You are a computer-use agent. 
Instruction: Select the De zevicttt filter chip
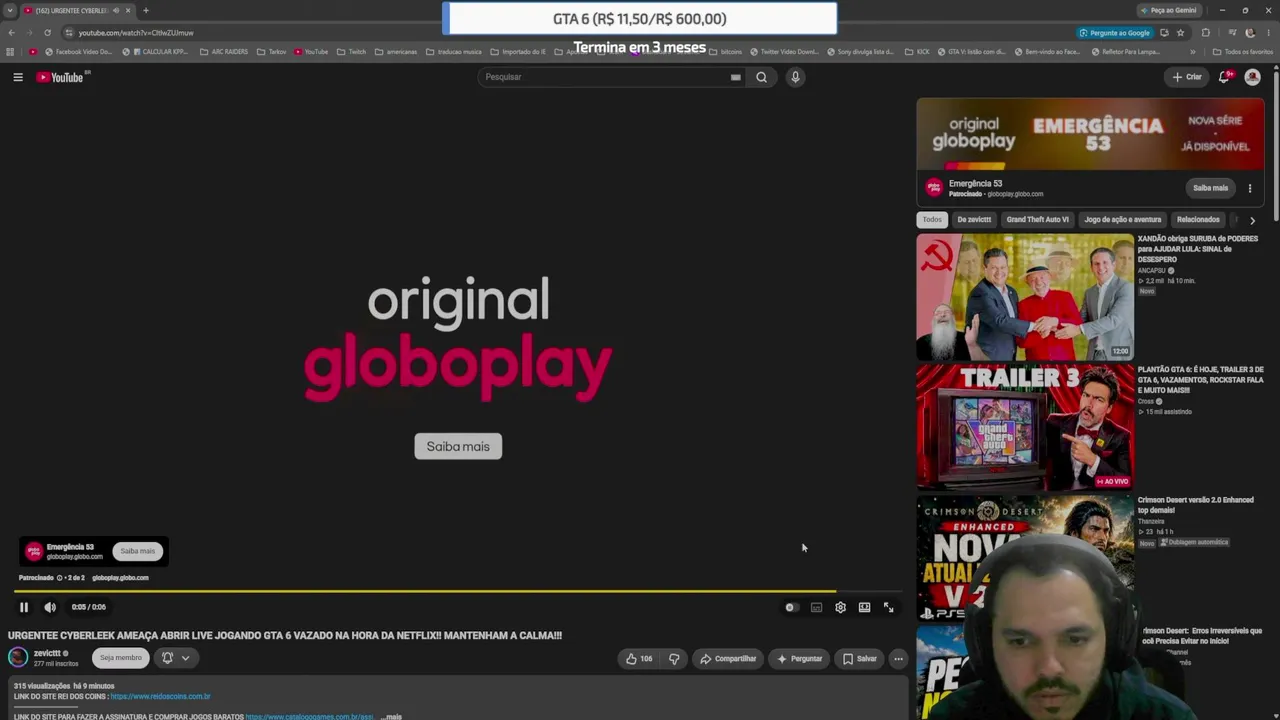[x=974, y=220]
